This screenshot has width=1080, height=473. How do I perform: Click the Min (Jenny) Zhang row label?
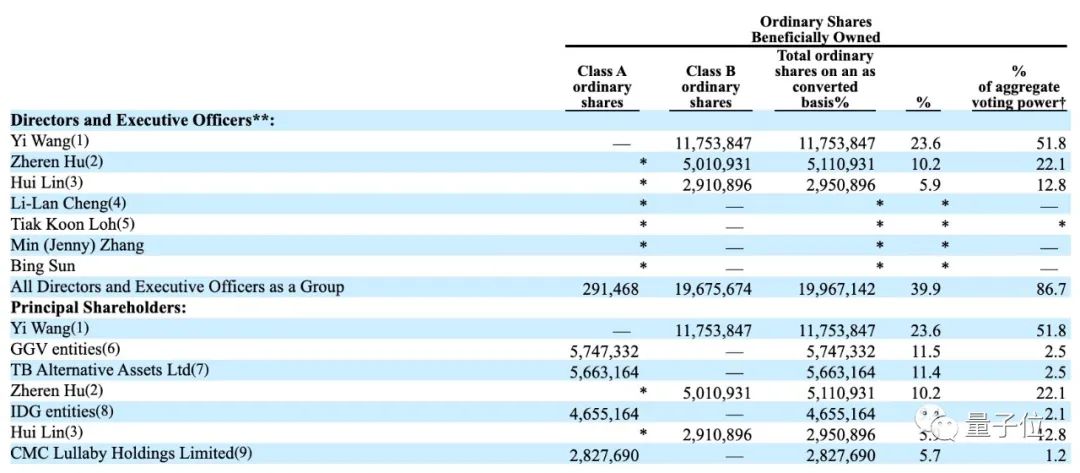[77, 246]
